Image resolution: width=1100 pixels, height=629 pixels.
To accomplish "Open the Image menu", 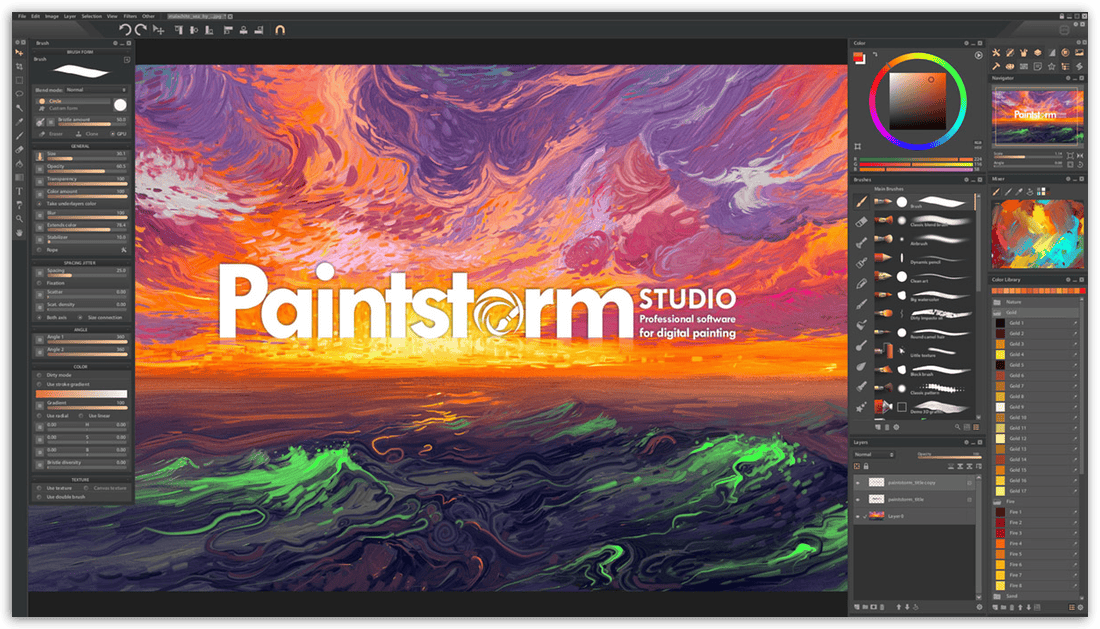I will click(52, 16).
